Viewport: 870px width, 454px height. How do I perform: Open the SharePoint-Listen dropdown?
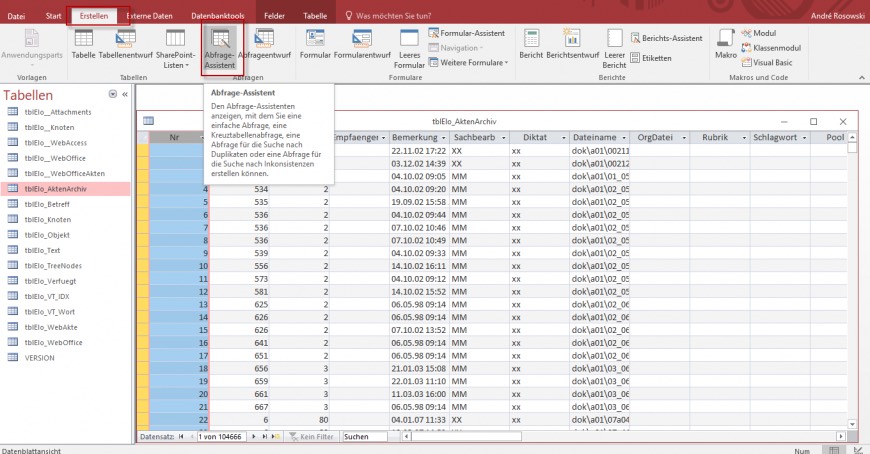[175, 49]
